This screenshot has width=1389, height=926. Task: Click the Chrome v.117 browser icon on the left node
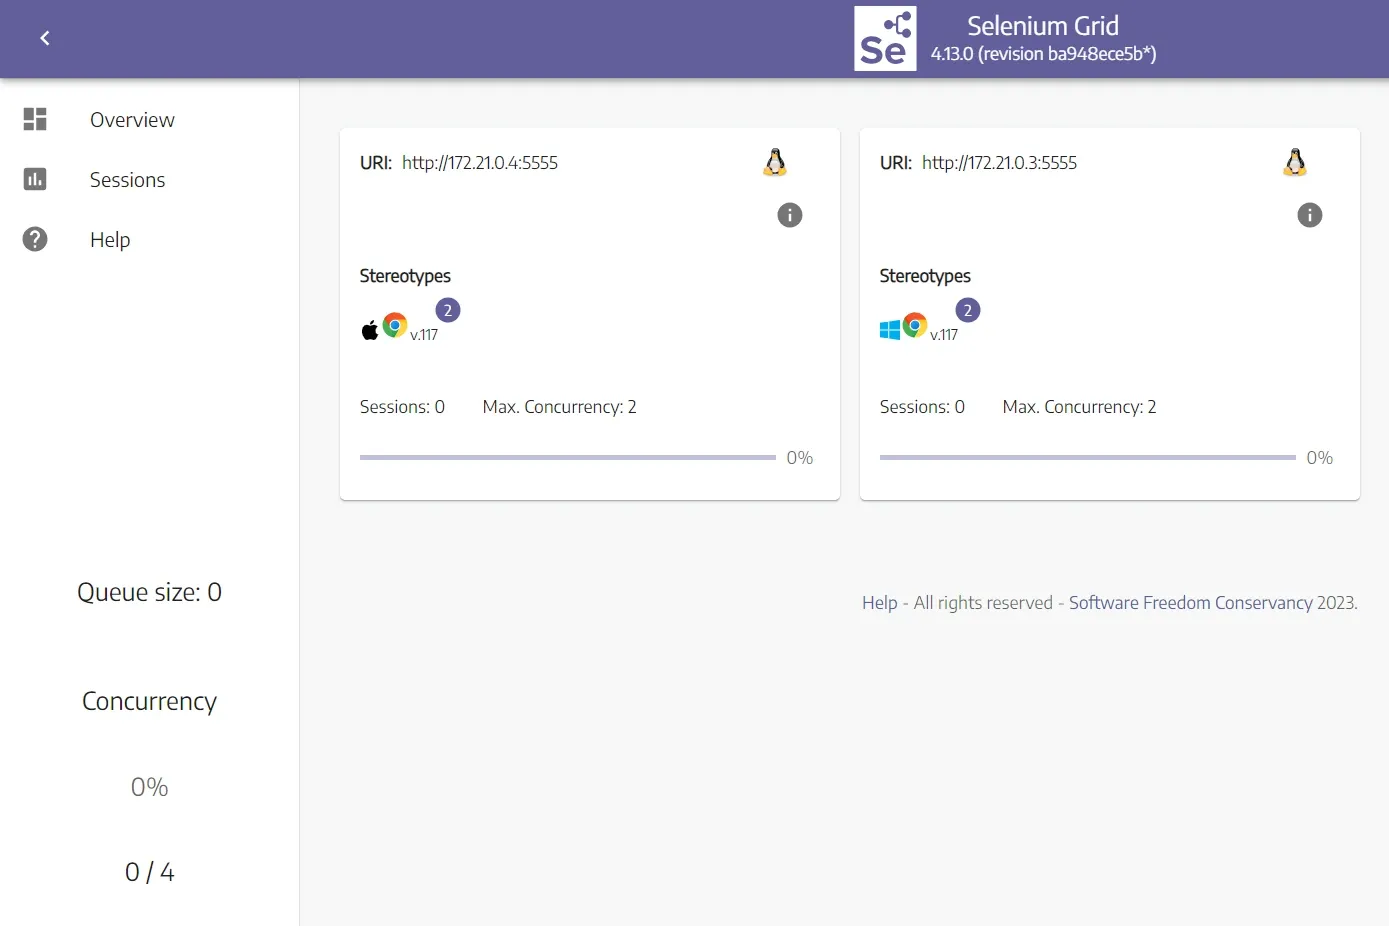pos(394,324)
